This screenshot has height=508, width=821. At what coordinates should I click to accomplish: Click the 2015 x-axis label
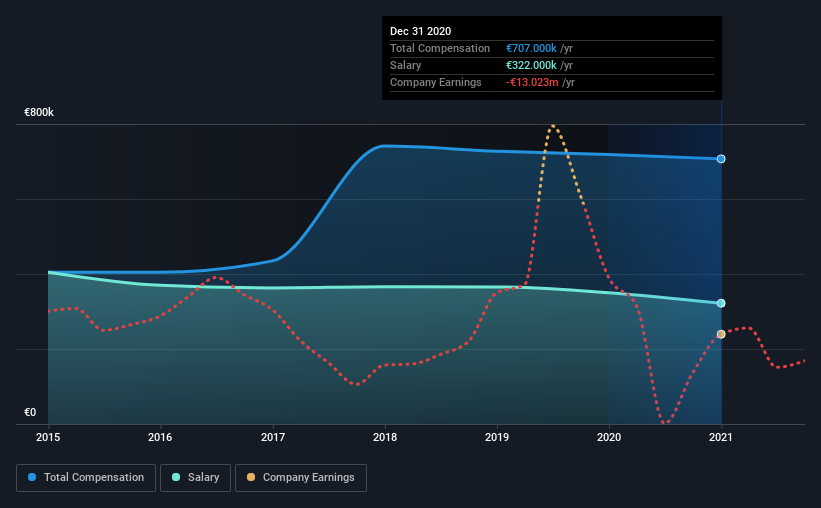click(x=48, y=437)
